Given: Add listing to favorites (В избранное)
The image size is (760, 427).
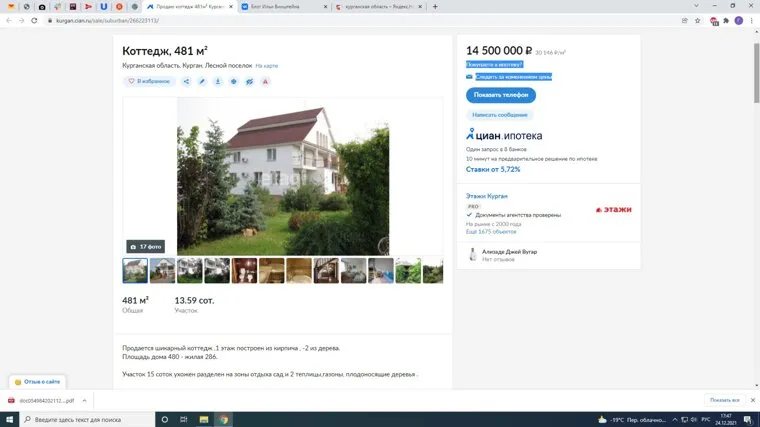Looking at the screenshot, I should [x=149, y=81].
